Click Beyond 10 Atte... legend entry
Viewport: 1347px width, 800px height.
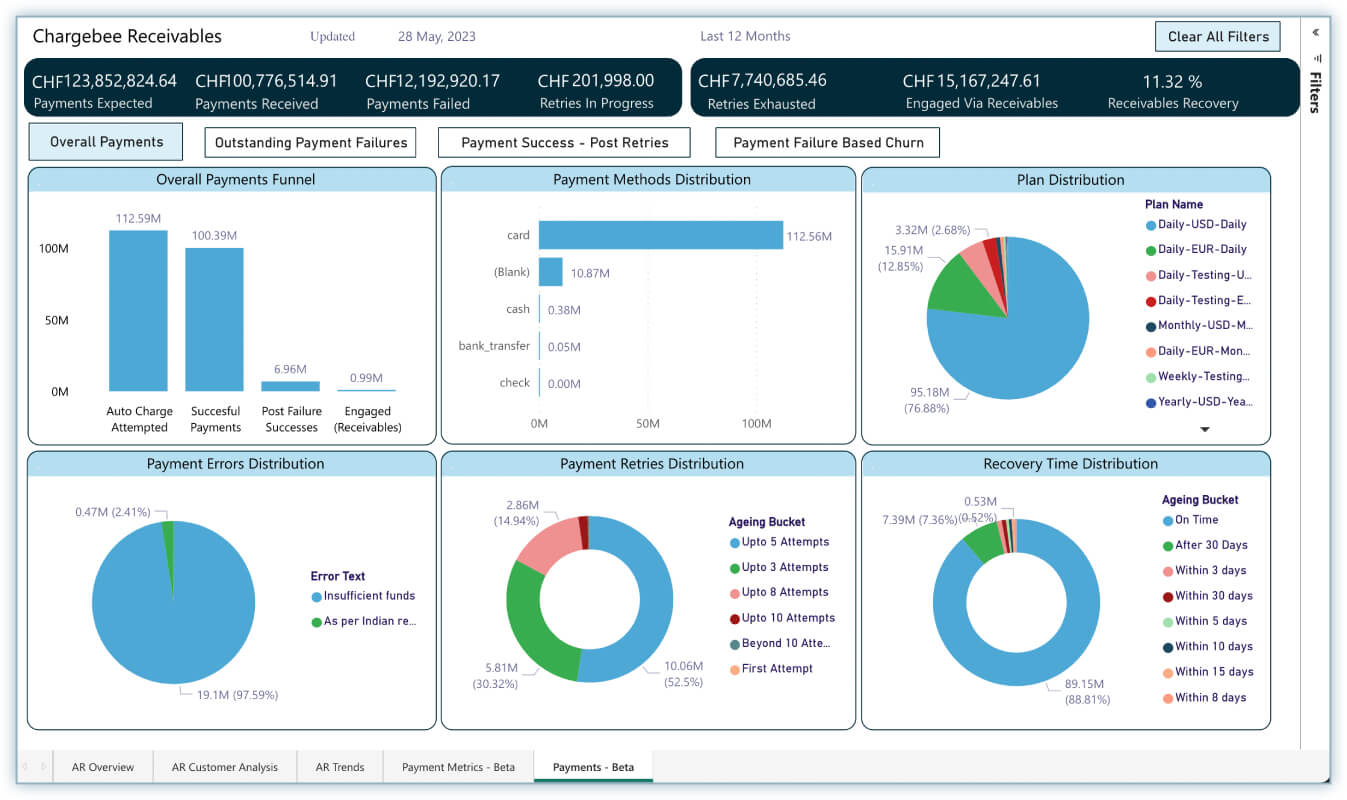tap(780, 644)
